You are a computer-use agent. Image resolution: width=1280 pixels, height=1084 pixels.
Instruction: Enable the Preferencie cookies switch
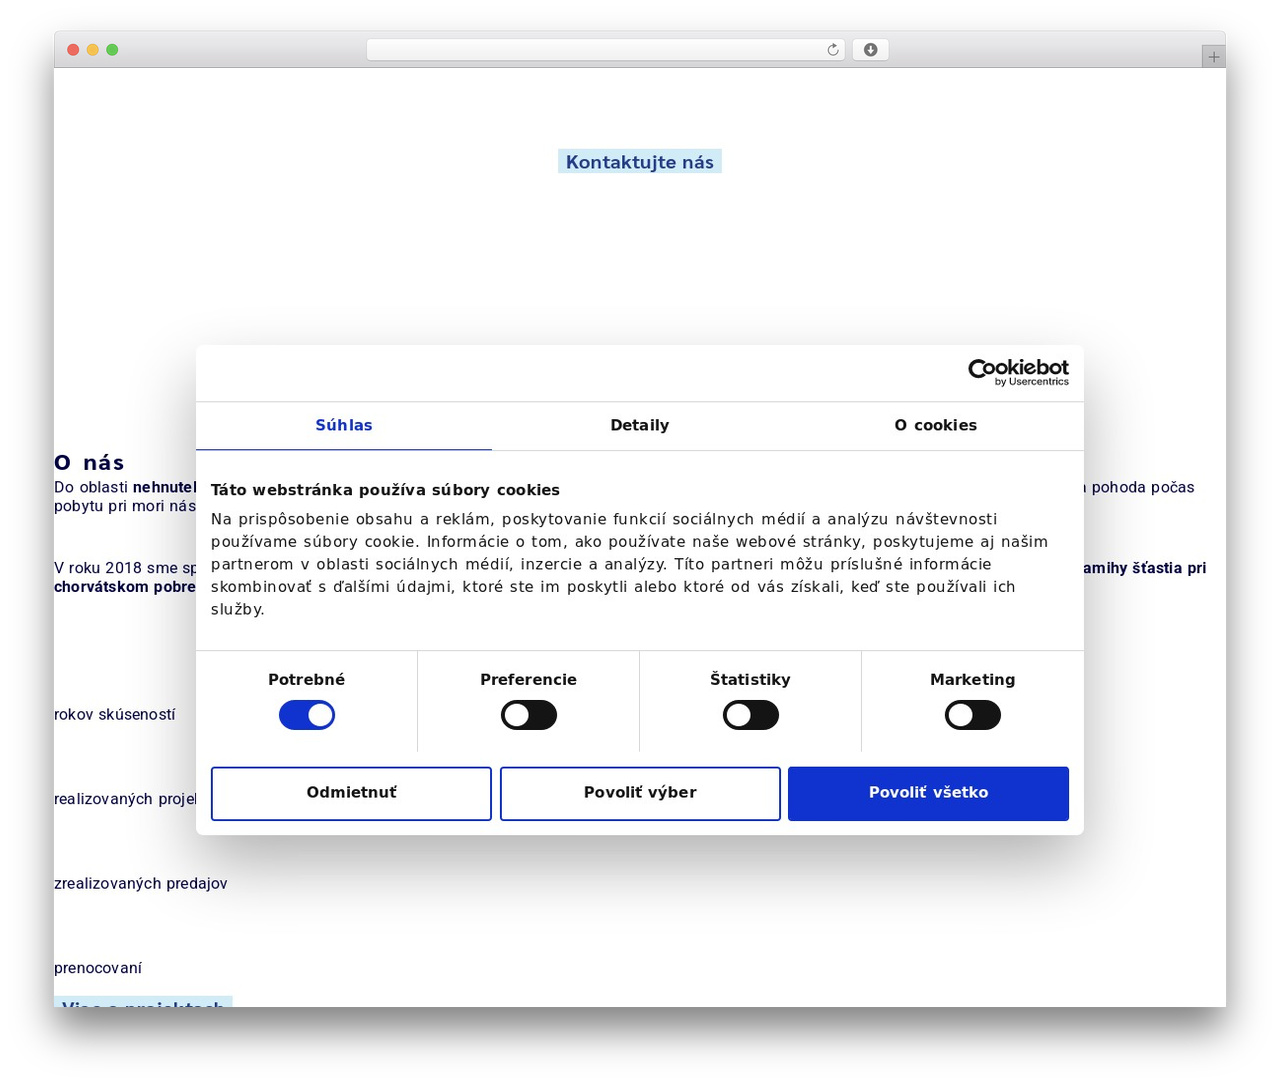tap(529, 715)
